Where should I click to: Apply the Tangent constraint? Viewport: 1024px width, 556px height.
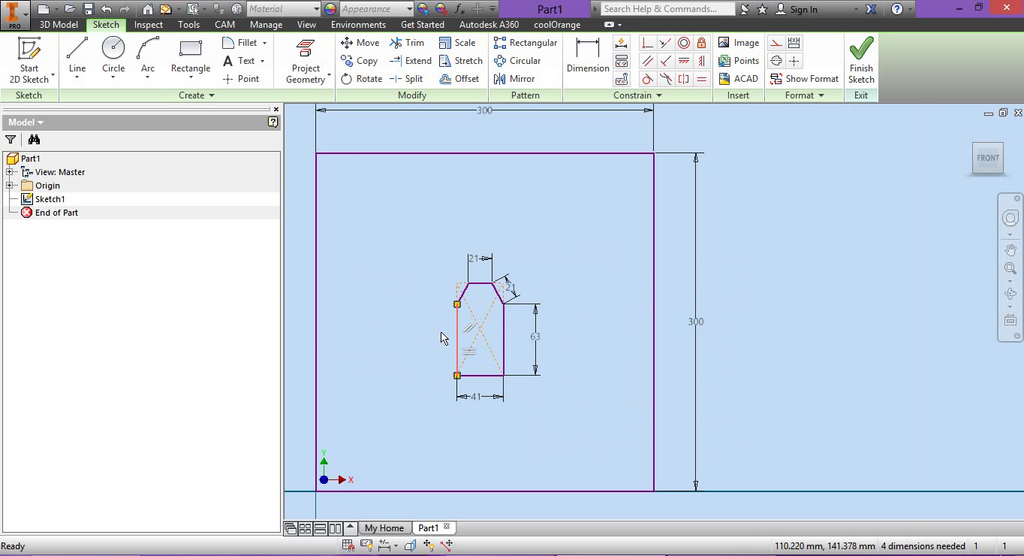coord(647,79)
